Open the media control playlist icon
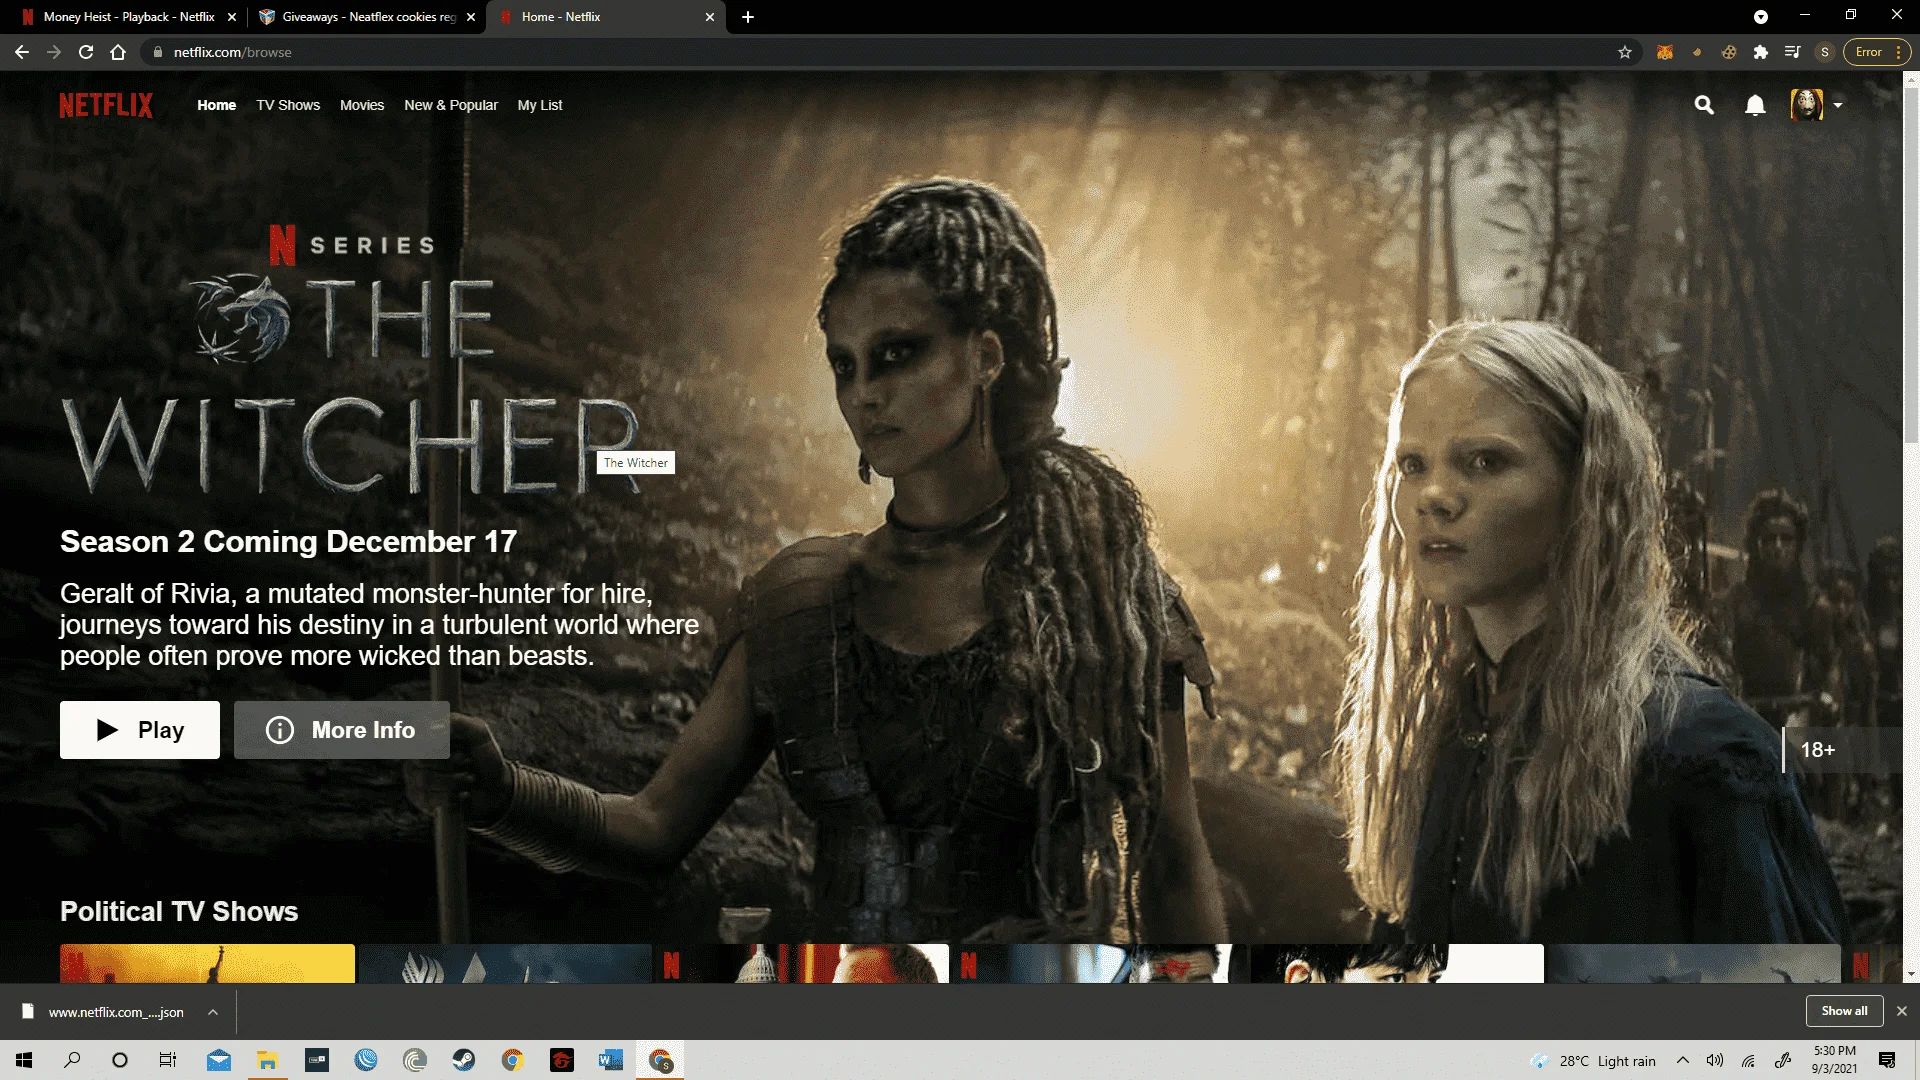This screenshot has width=1920, height=1080. coord(1793,52)
